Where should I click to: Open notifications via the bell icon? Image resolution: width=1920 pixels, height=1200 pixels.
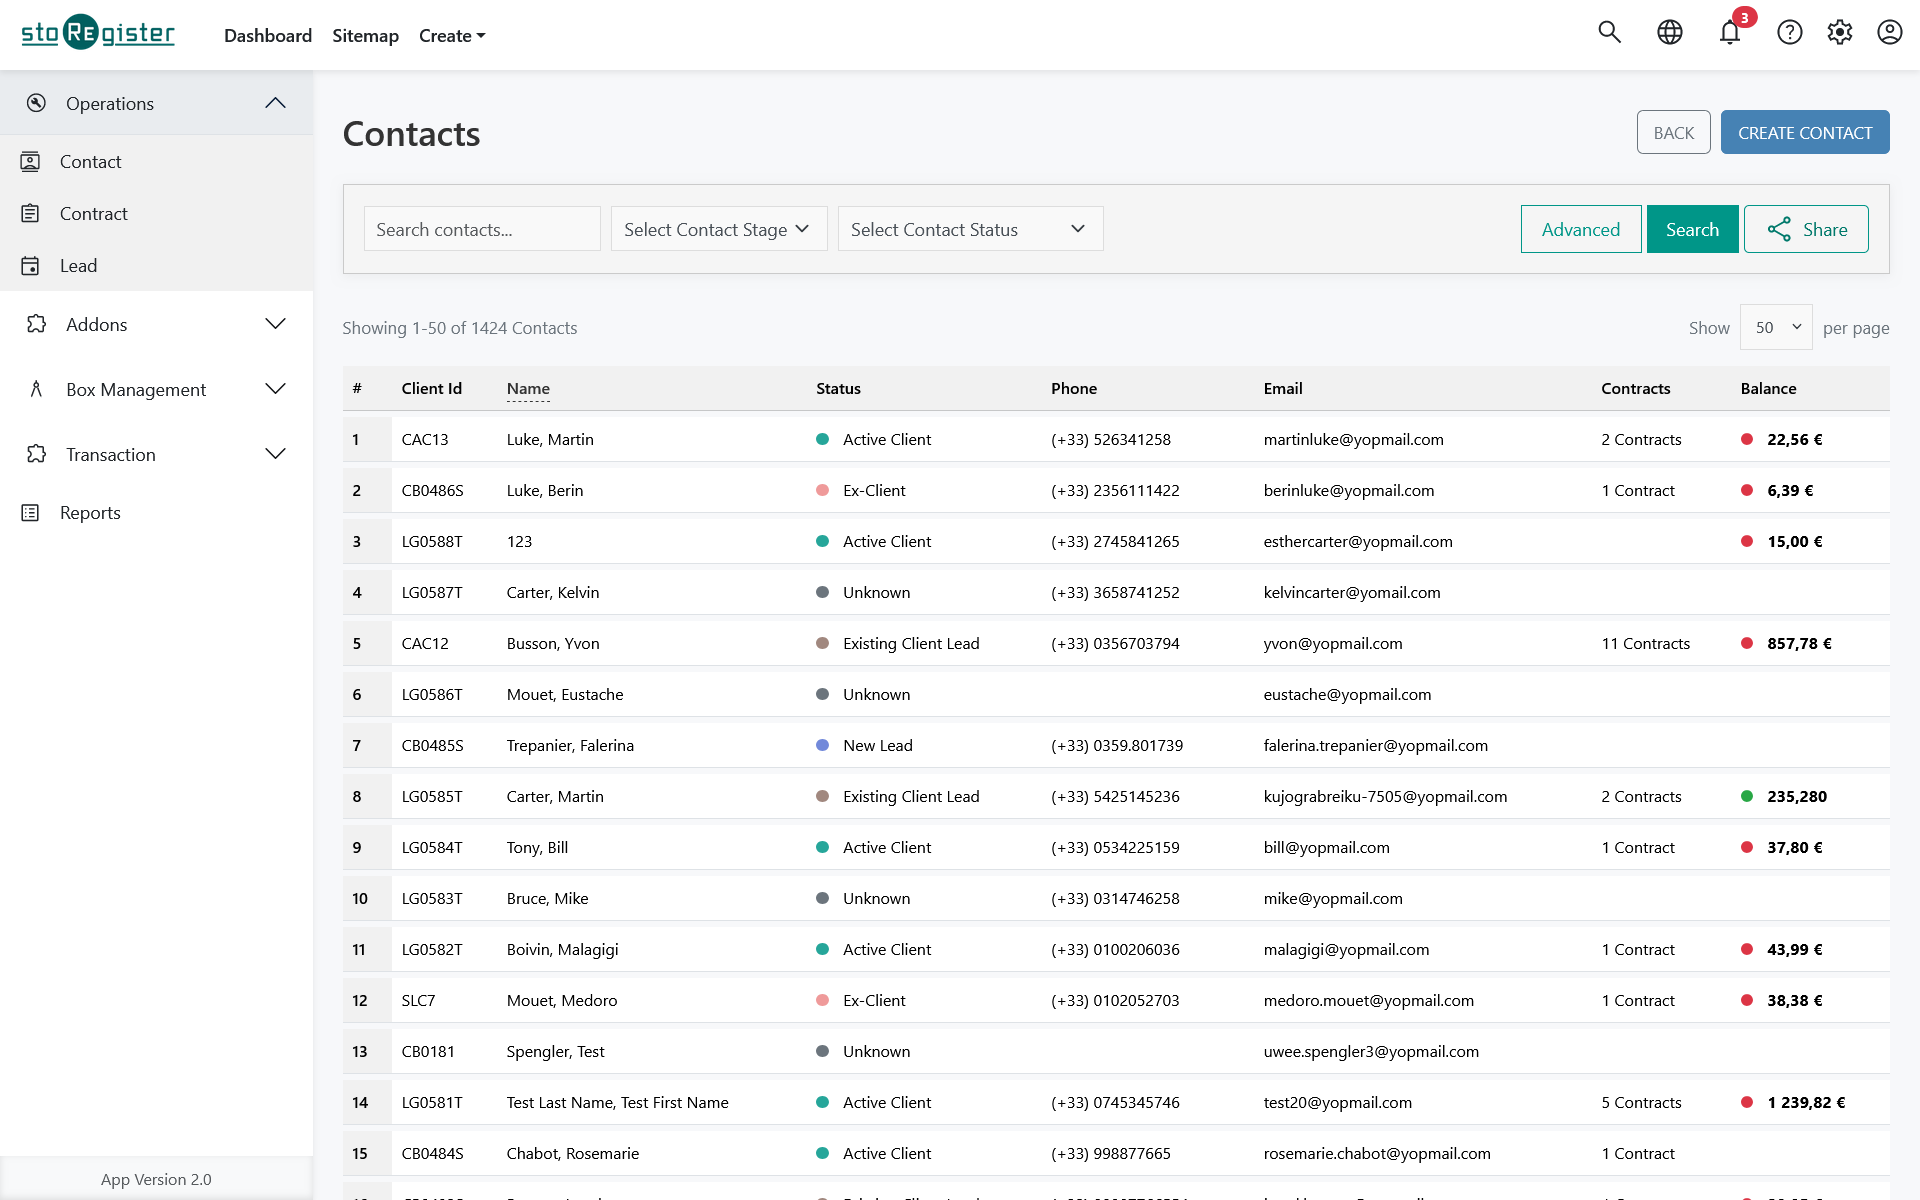[1730, 32]
